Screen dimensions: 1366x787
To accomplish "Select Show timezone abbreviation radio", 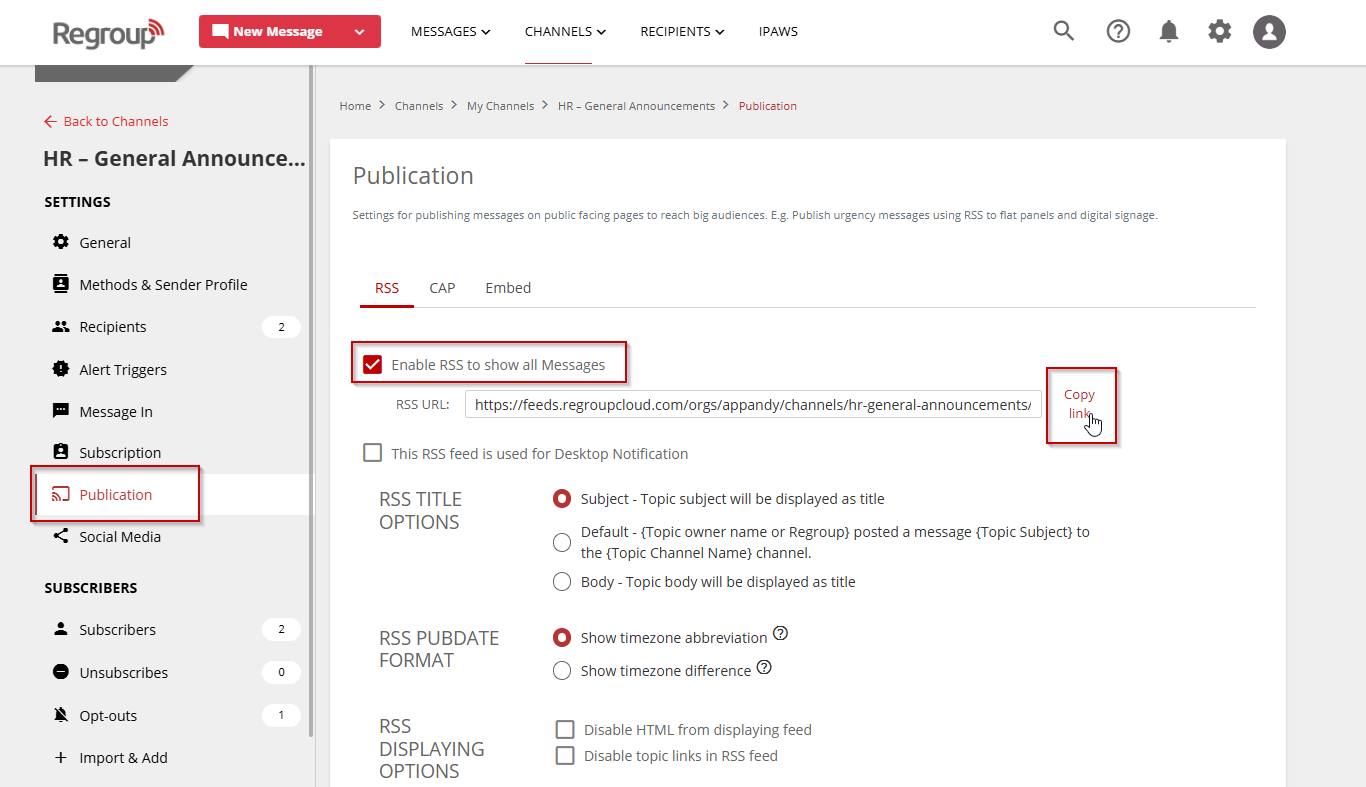I will pos(563,637).
